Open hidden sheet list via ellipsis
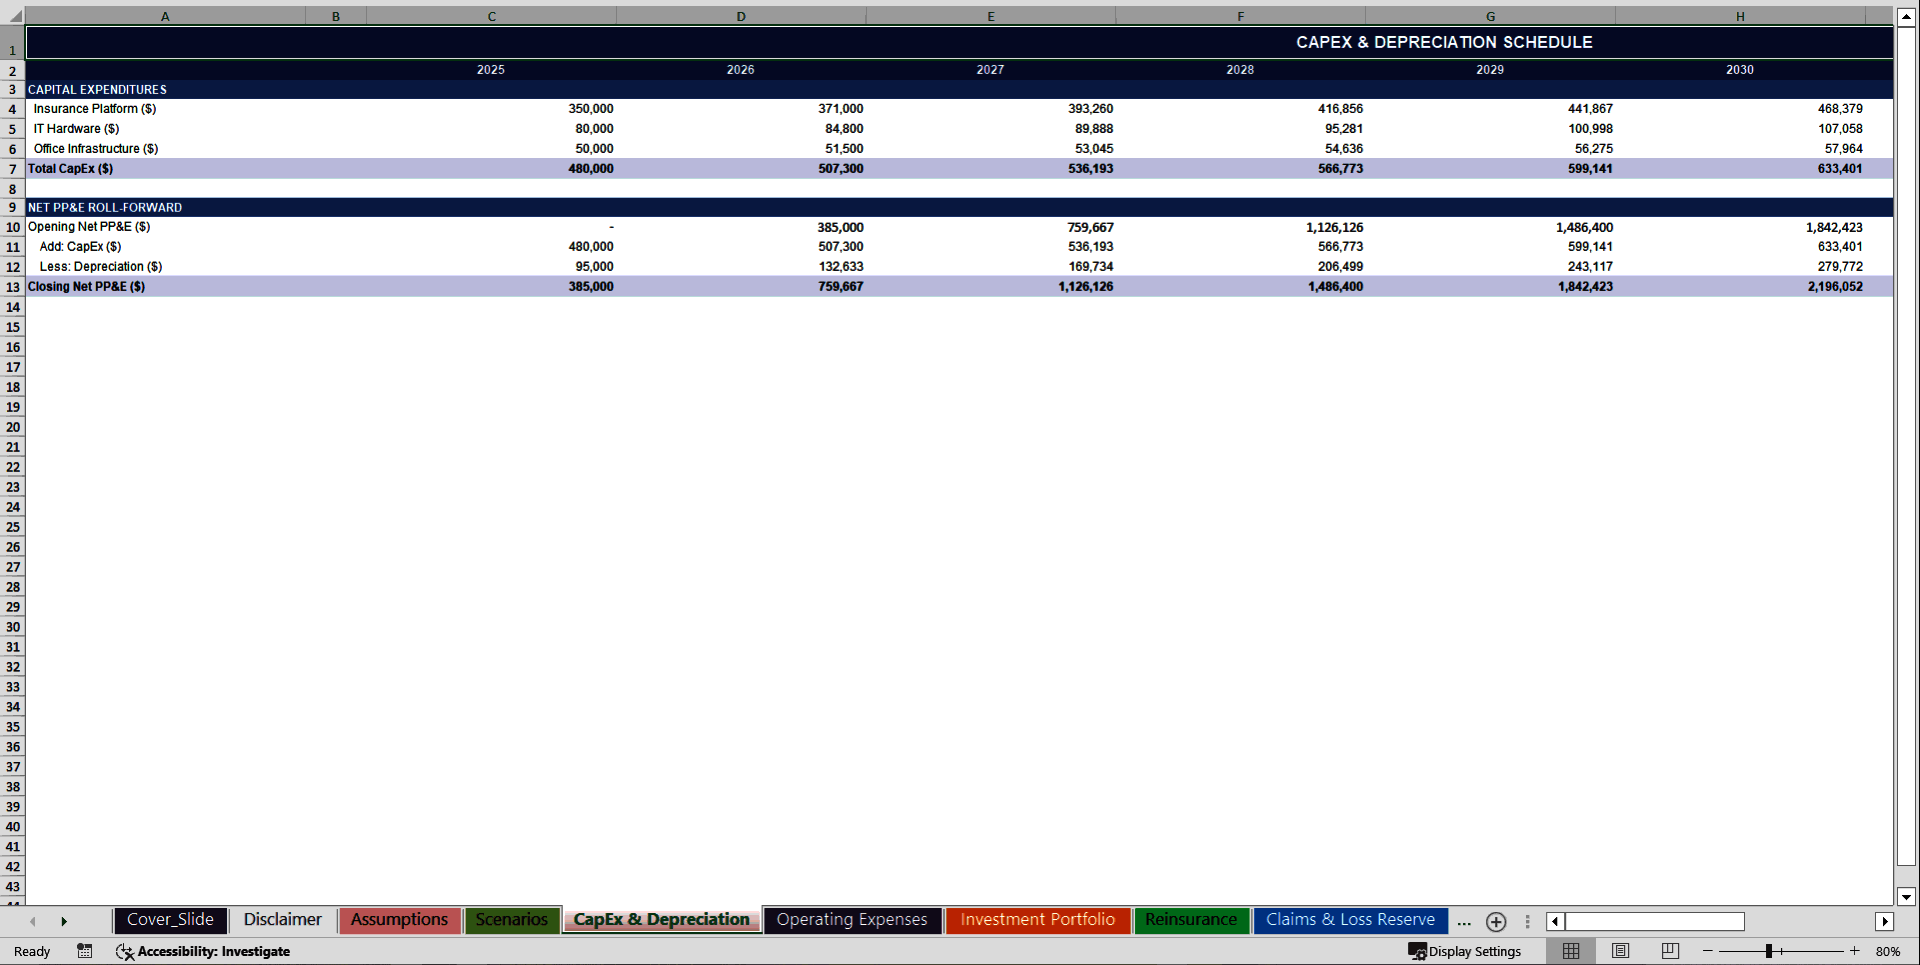 click(1464, 922)
